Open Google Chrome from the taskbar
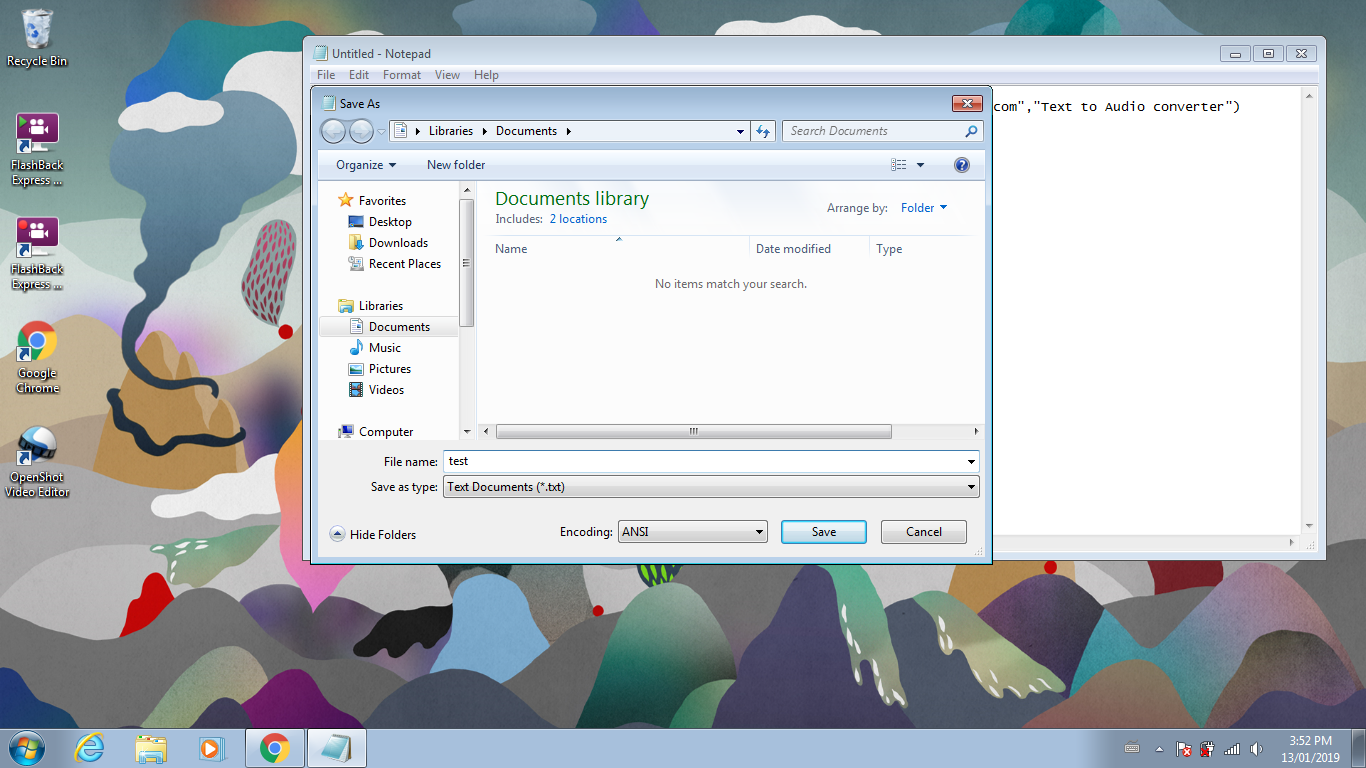This screenshot has width=1366, height=768. [274, 747]
